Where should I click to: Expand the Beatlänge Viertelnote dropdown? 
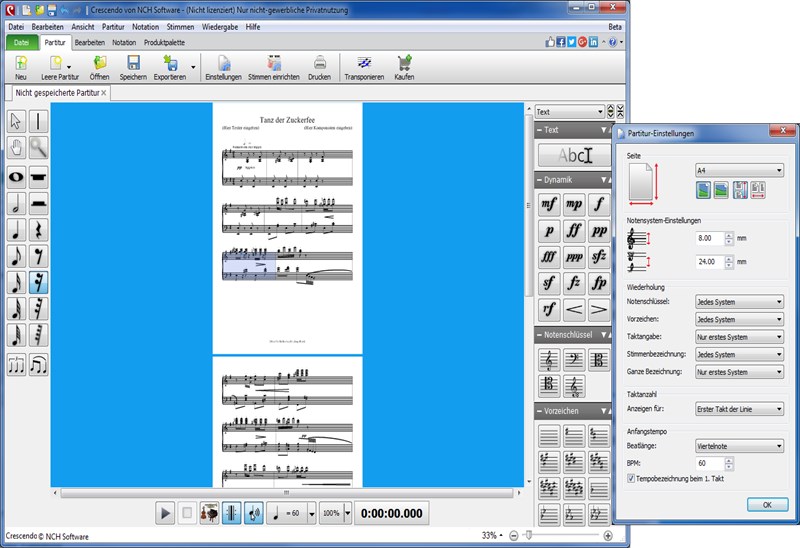click(739, 446)
